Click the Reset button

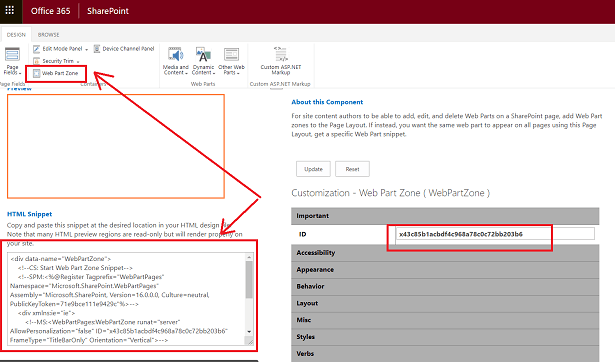point(352,169)
